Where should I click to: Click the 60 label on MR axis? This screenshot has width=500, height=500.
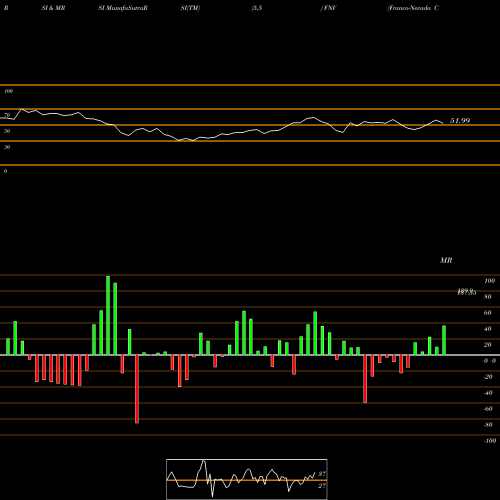488,313
